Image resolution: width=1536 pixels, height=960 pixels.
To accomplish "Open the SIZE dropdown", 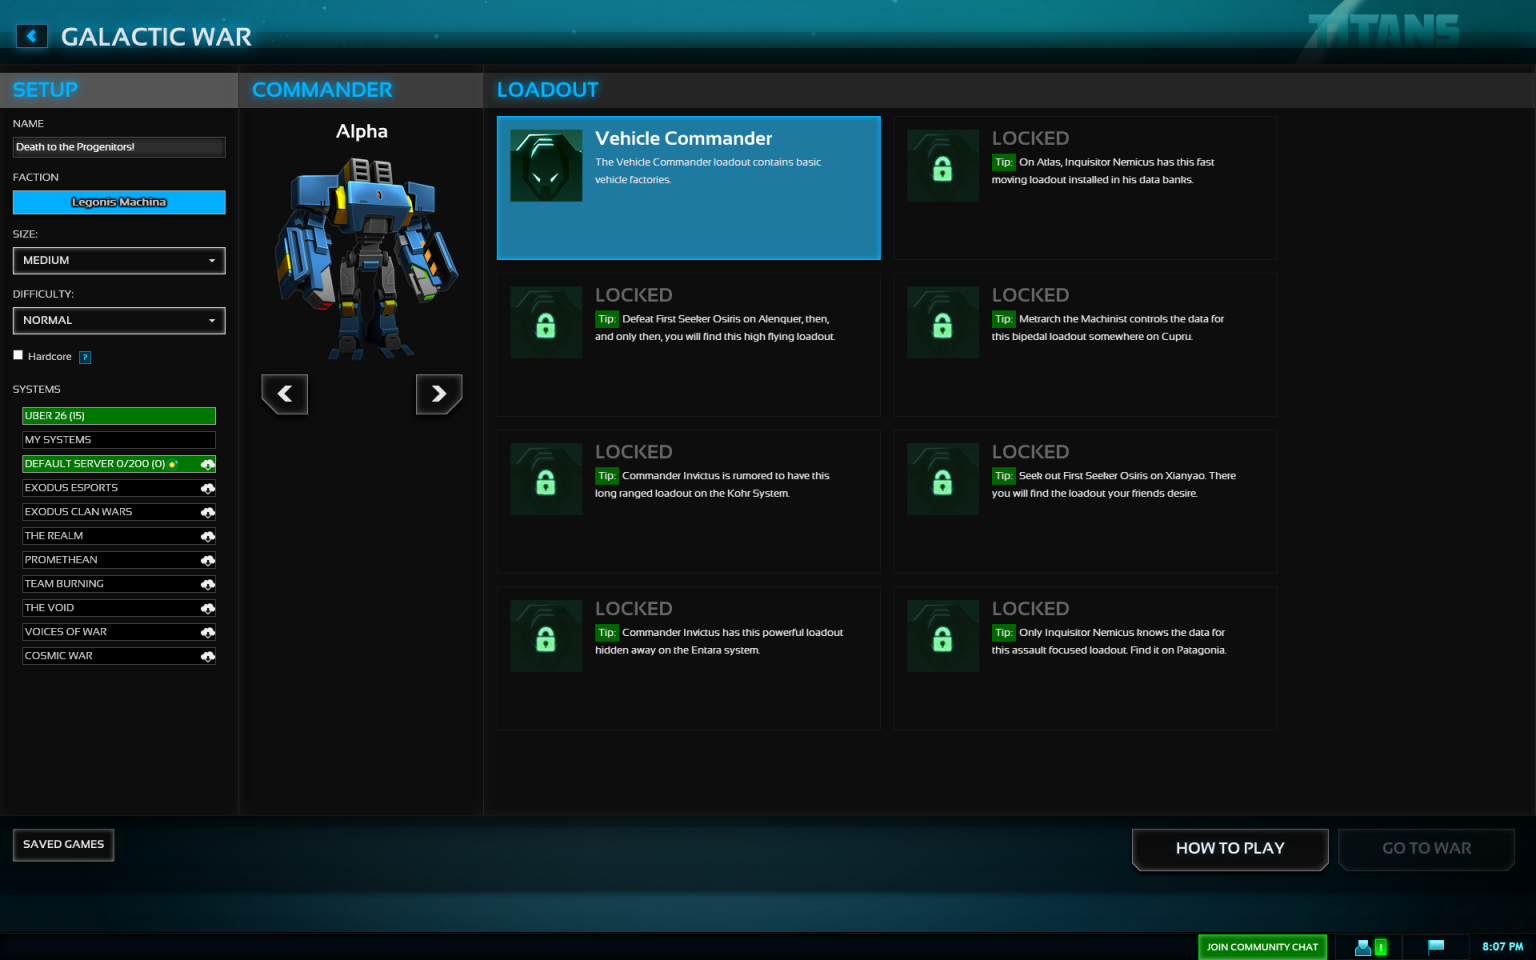I will (118, 260).
